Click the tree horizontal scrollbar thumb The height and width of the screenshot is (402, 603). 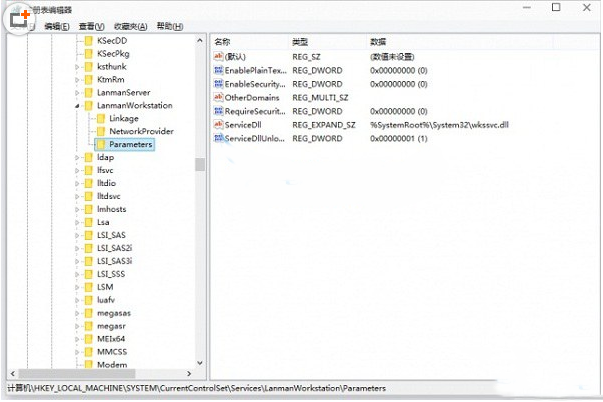click(x=77, y=374)
